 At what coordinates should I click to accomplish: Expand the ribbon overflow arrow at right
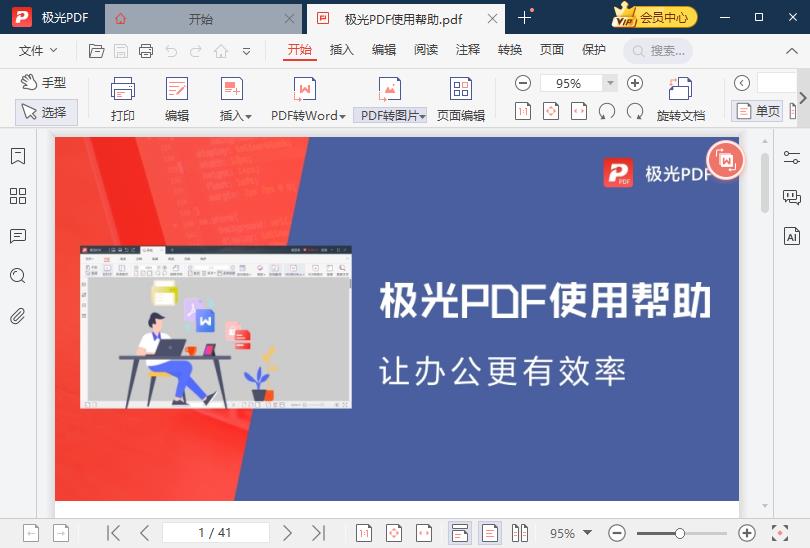tap(802, 98)
